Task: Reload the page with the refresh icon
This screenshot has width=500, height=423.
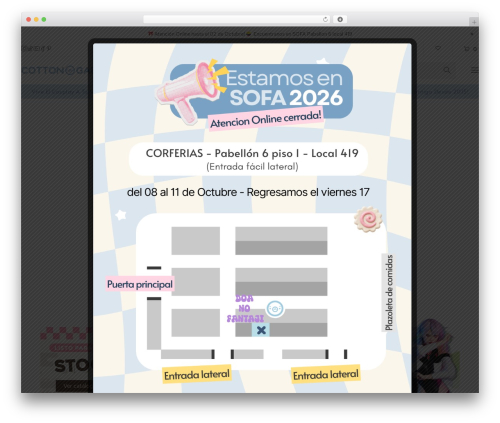Action: point(325,20)
